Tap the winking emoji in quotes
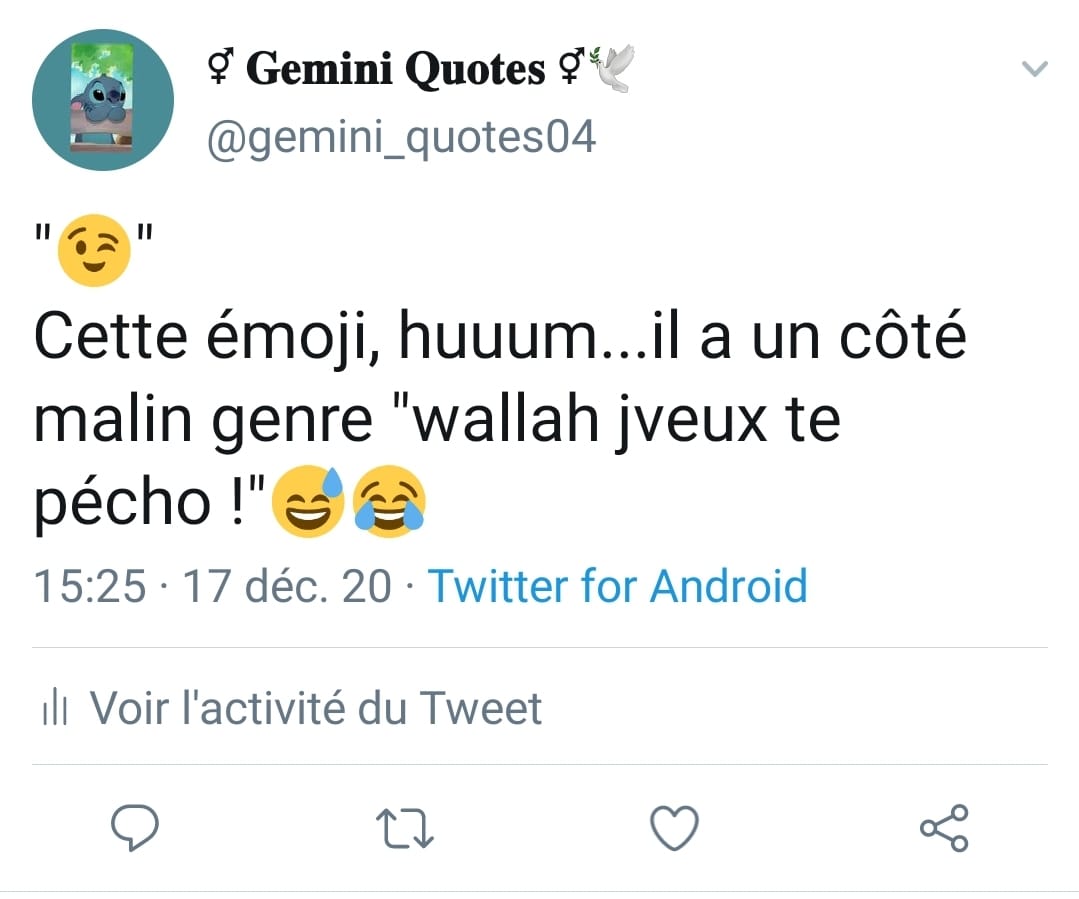Screen dimensions: 1079x899 [x=94, y=251]
